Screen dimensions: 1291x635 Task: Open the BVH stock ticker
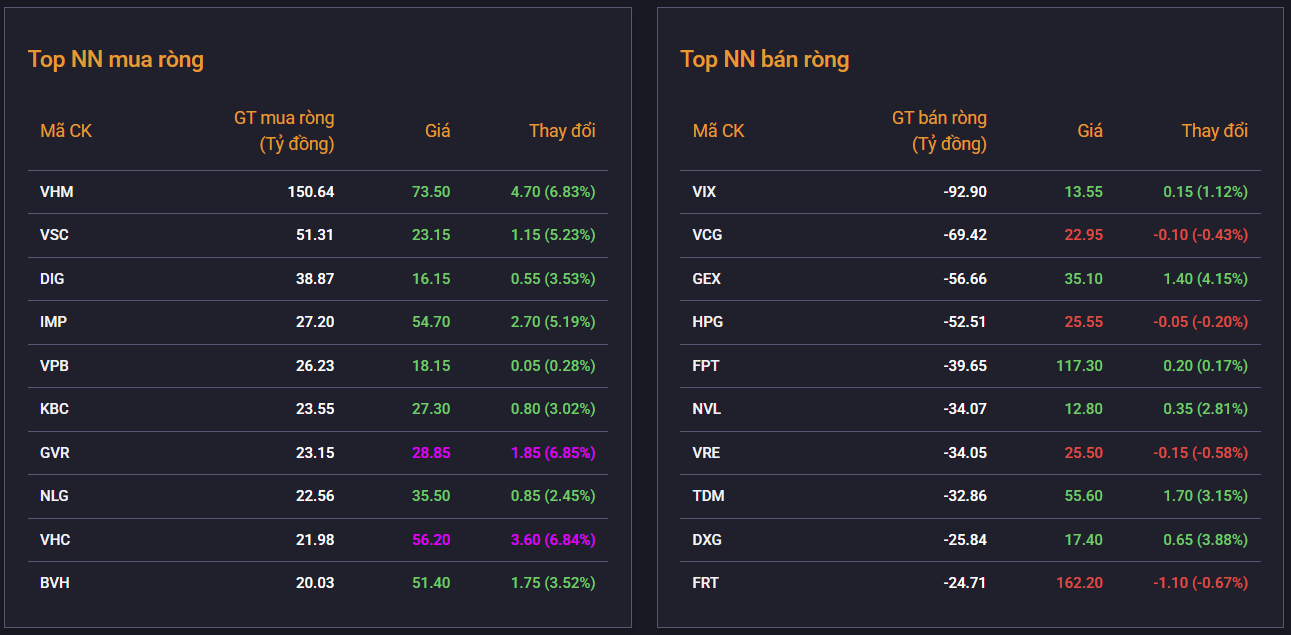(x=55, y=583)
